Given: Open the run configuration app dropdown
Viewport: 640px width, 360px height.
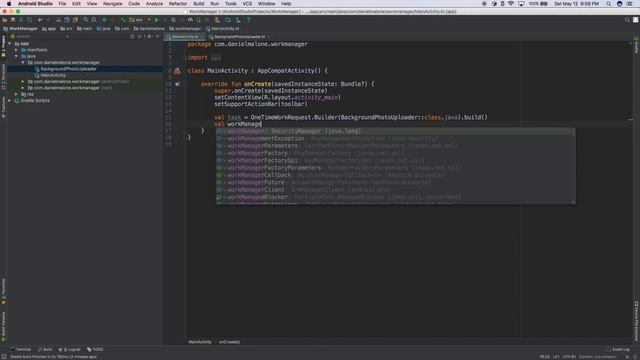Looking at the screenshot, I should (x=140, y=20).
